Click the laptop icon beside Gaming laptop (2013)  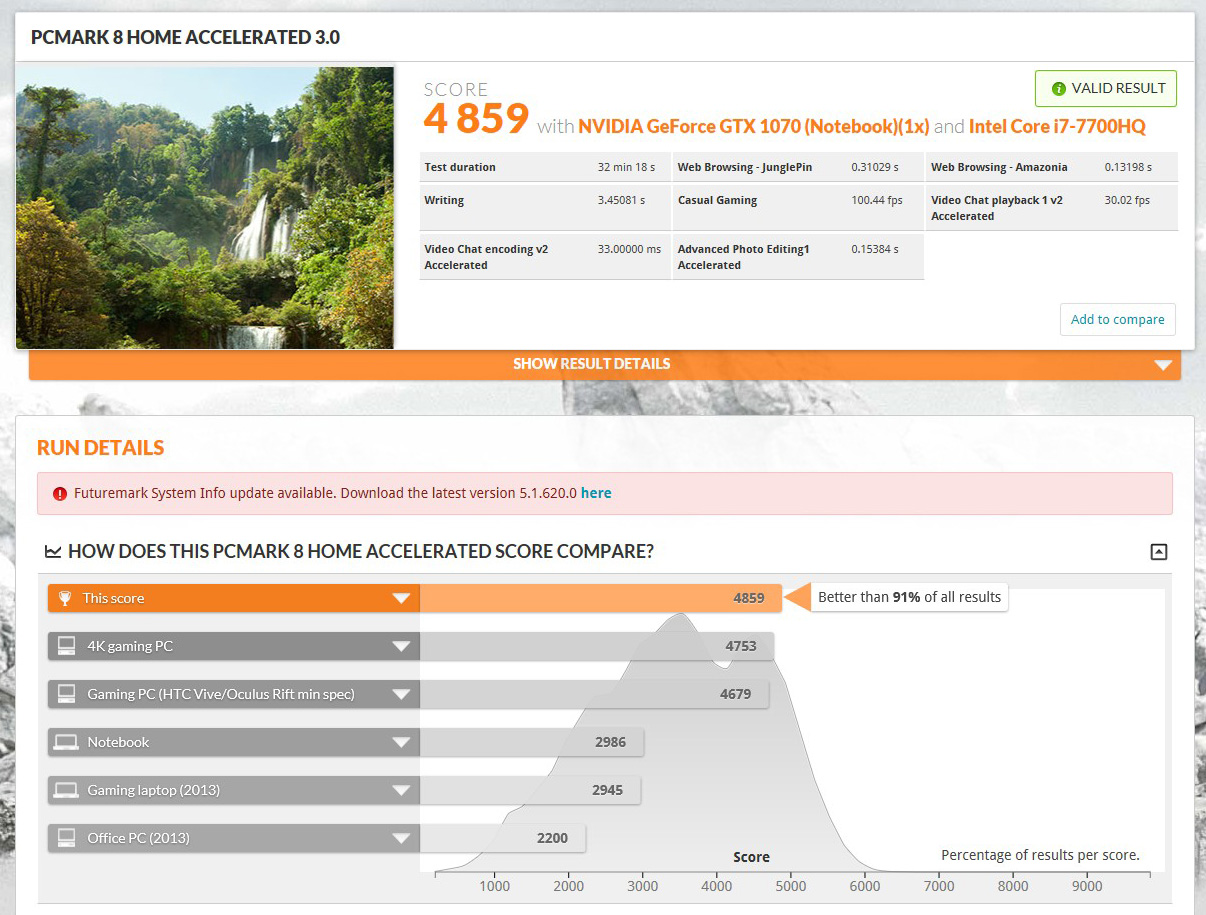point(66,790)
